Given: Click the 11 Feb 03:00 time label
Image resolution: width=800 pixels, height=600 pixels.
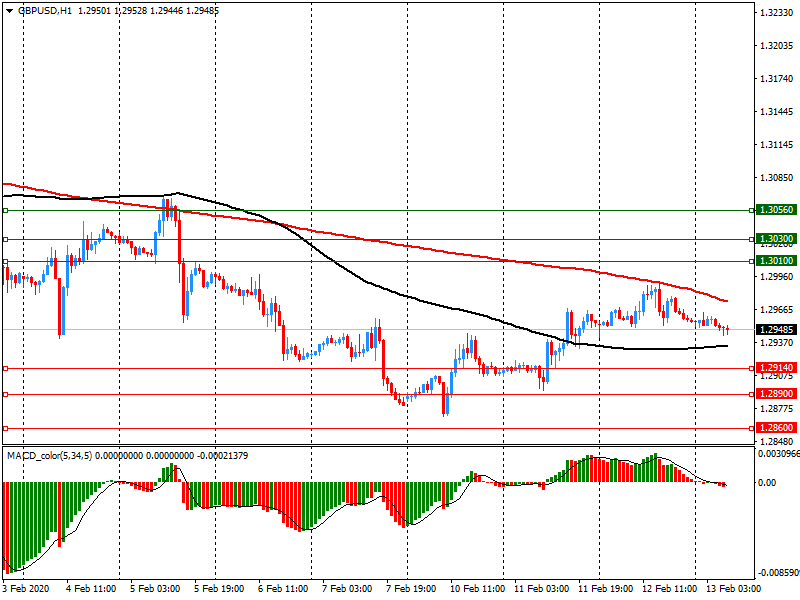Looking at the screenshot, I should click(542, 589).
